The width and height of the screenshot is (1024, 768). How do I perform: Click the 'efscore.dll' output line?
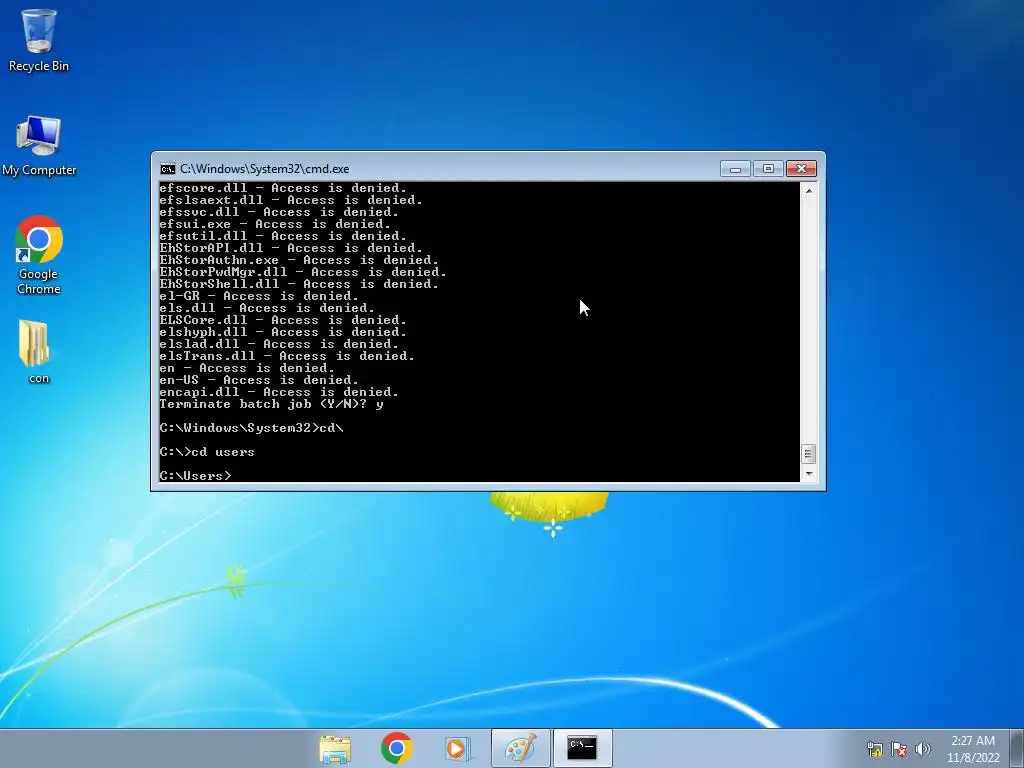(283, 188)
